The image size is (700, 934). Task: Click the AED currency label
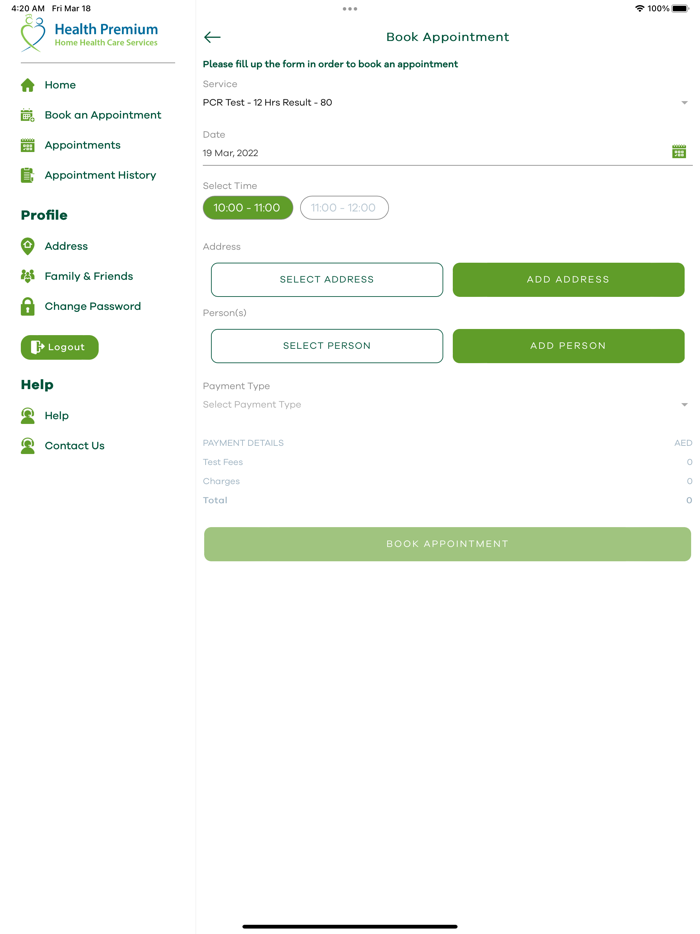(x=683, y=443)
